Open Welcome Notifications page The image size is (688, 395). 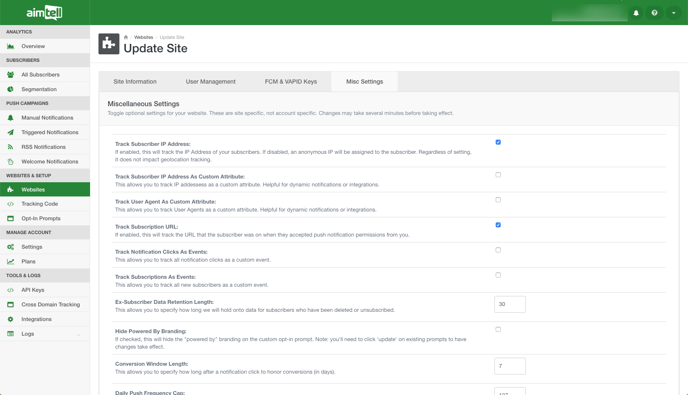(x=45, y=162)
